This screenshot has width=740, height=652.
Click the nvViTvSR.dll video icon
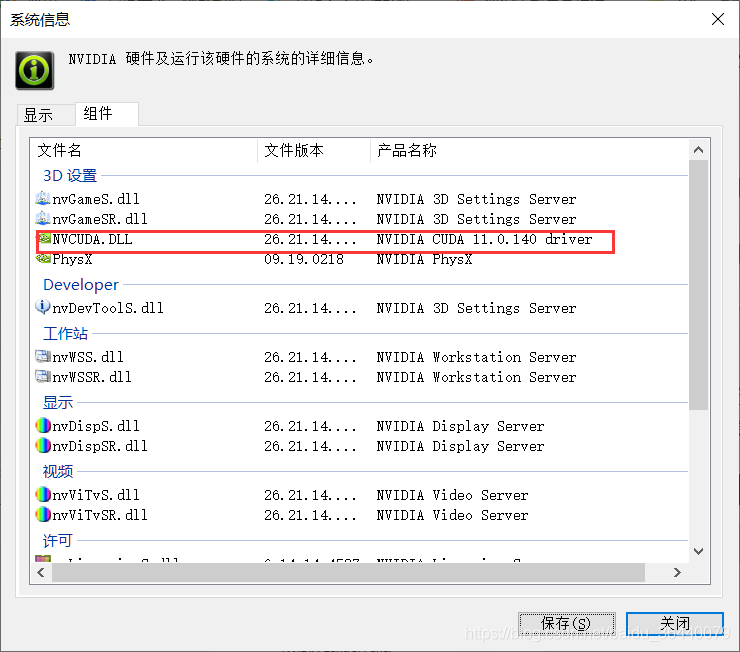pyautogui.click(x=43, y=514)
